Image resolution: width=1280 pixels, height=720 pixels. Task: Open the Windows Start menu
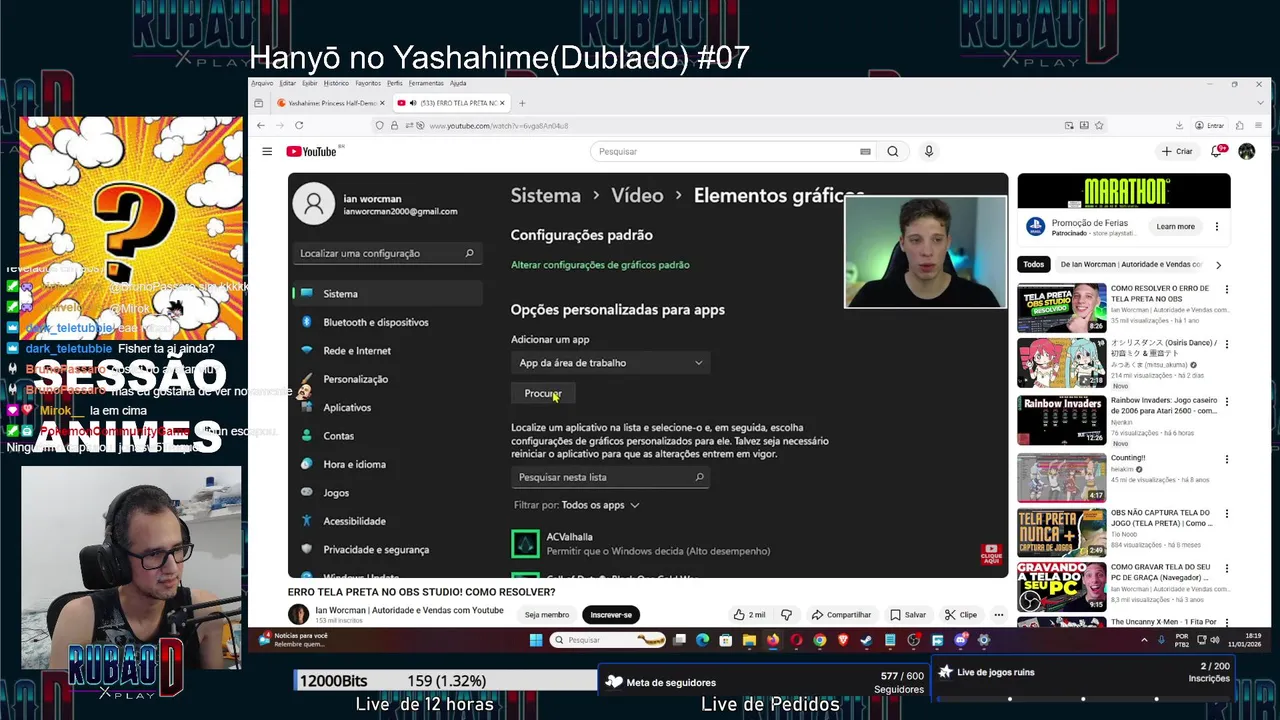(536, 640)
